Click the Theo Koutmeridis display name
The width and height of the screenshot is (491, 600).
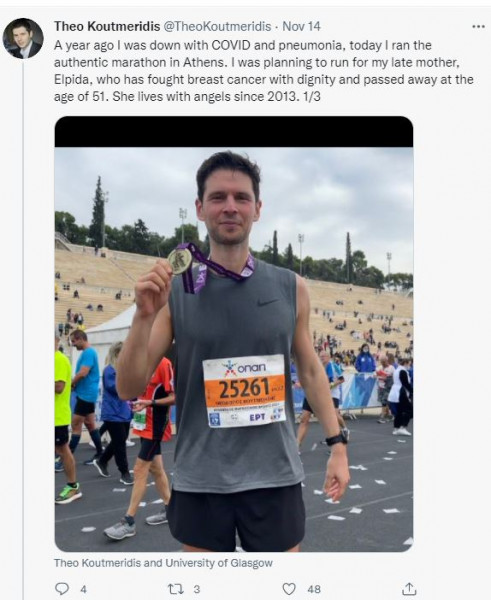tap(107, 26)
